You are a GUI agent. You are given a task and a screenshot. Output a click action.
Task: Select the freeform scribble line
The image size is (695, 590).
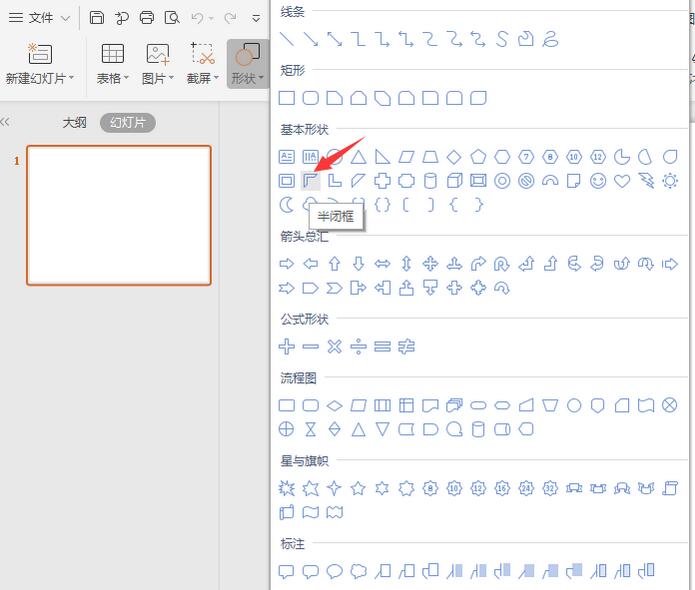click(550, 39)
